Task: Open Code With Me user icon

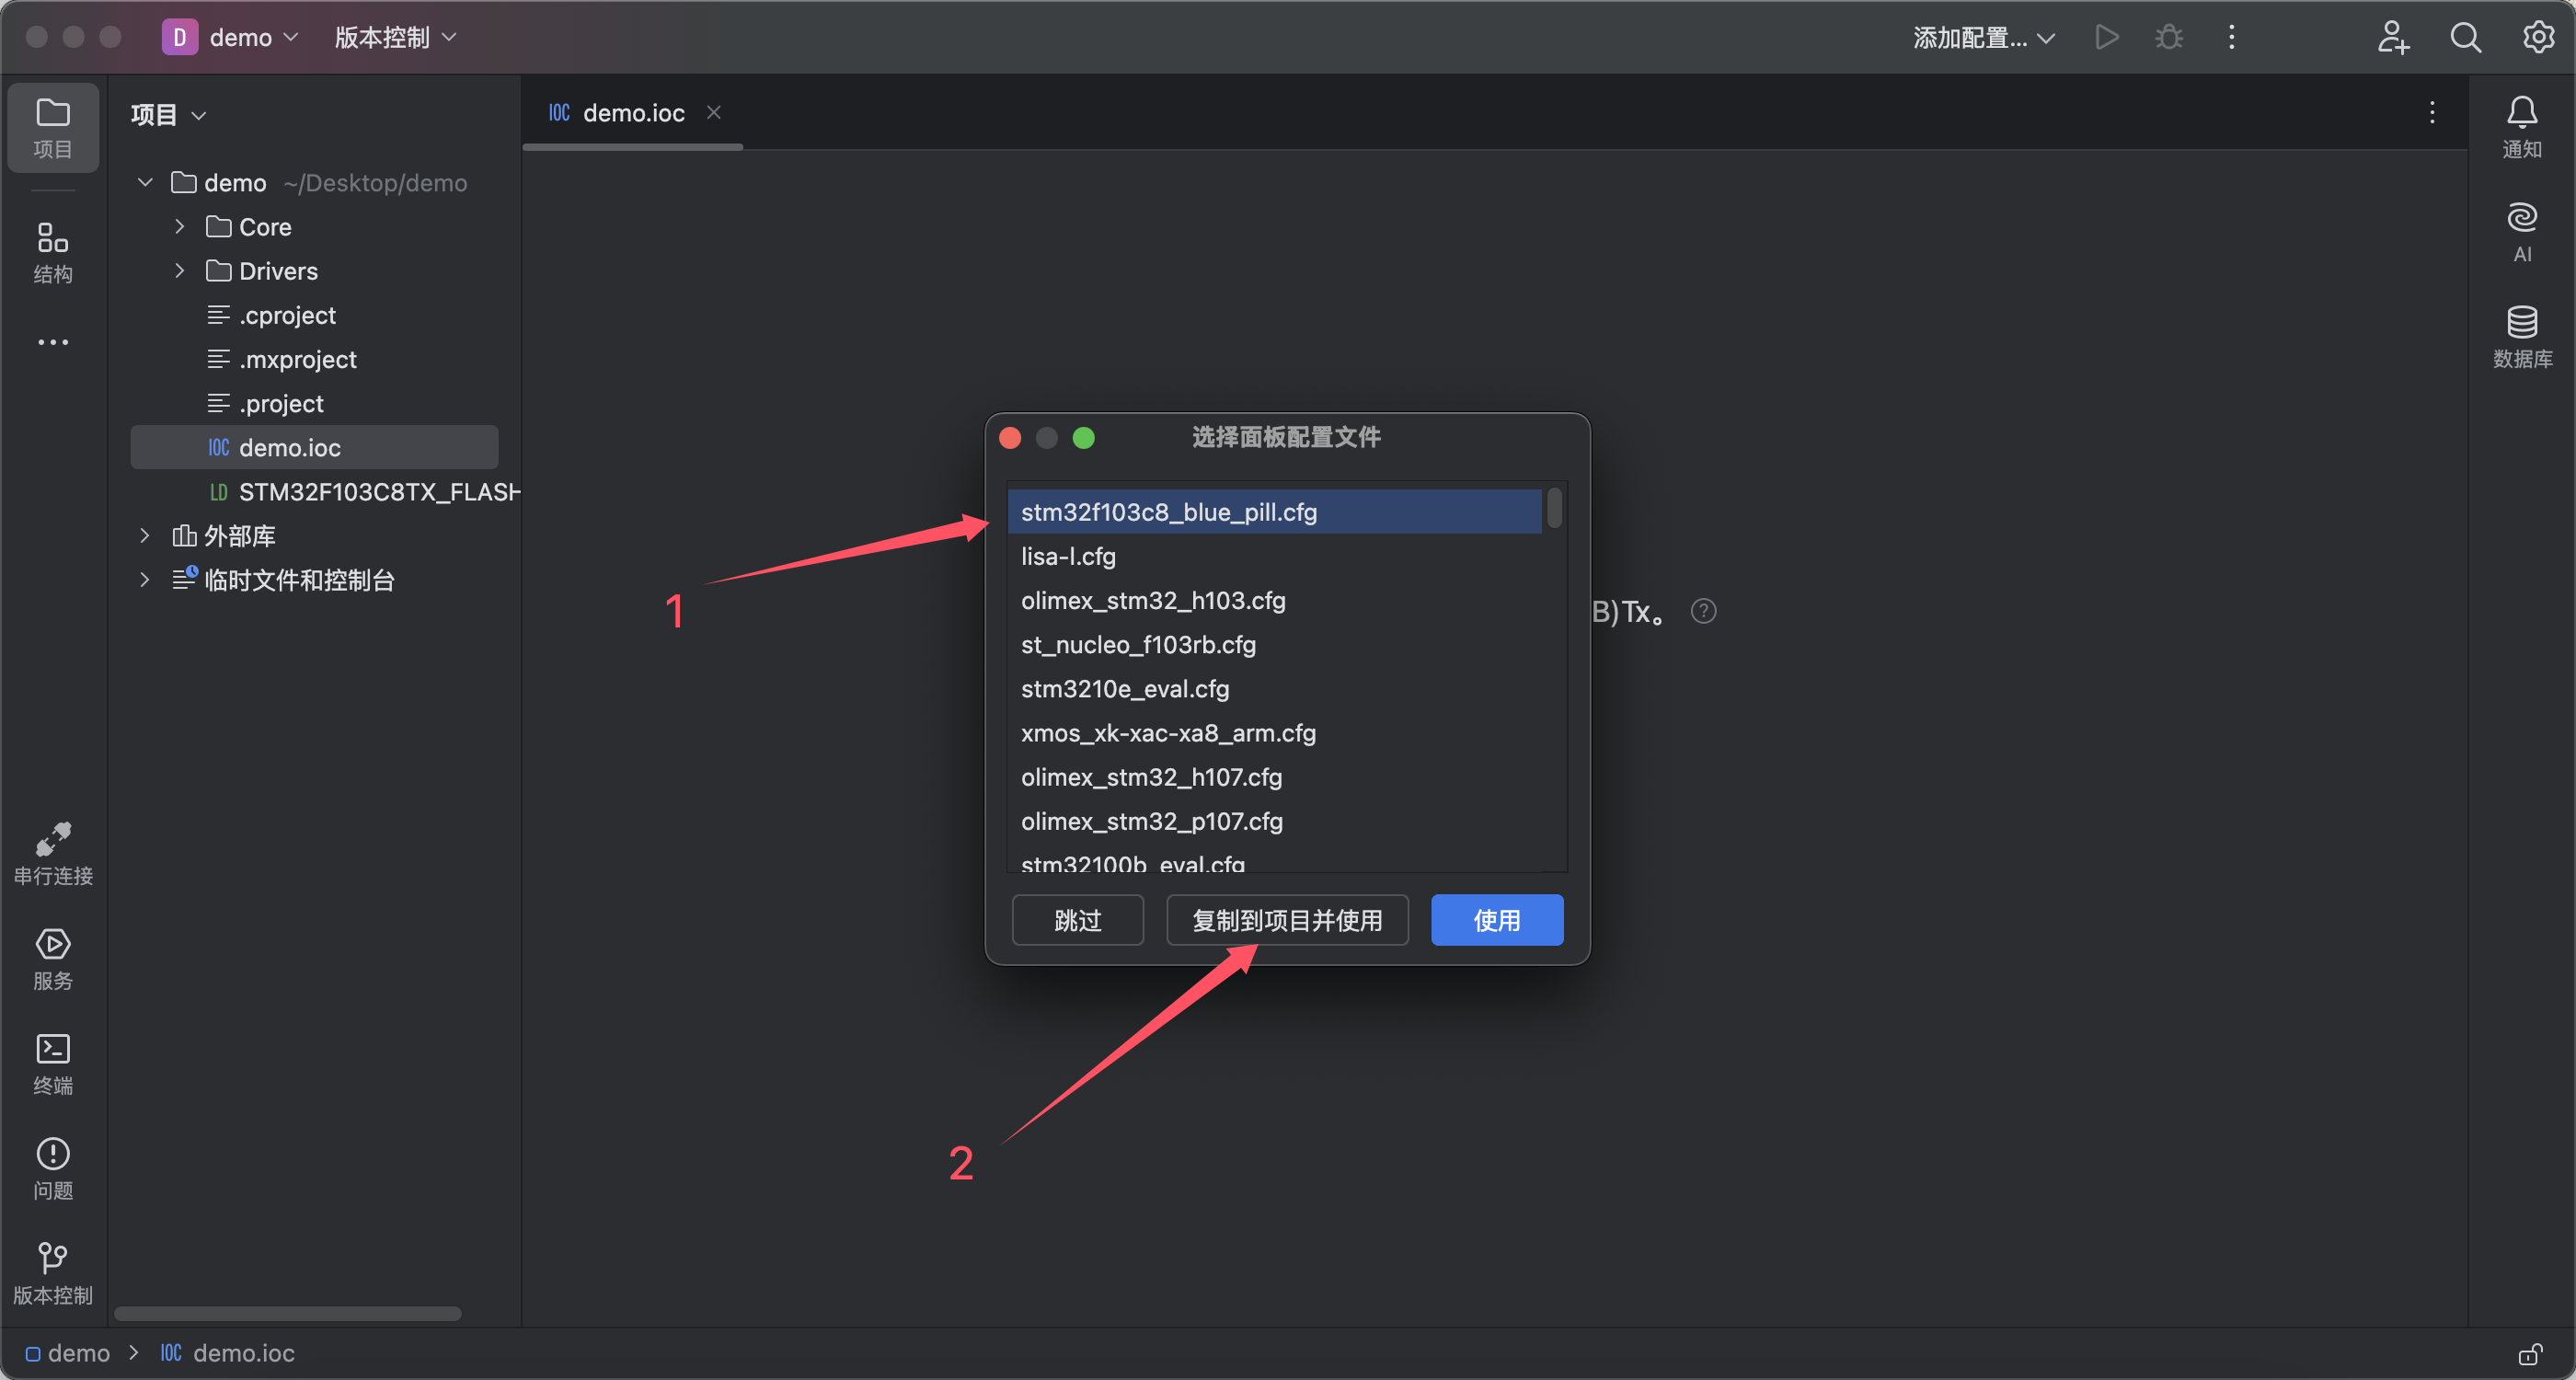Action: 2393,38
